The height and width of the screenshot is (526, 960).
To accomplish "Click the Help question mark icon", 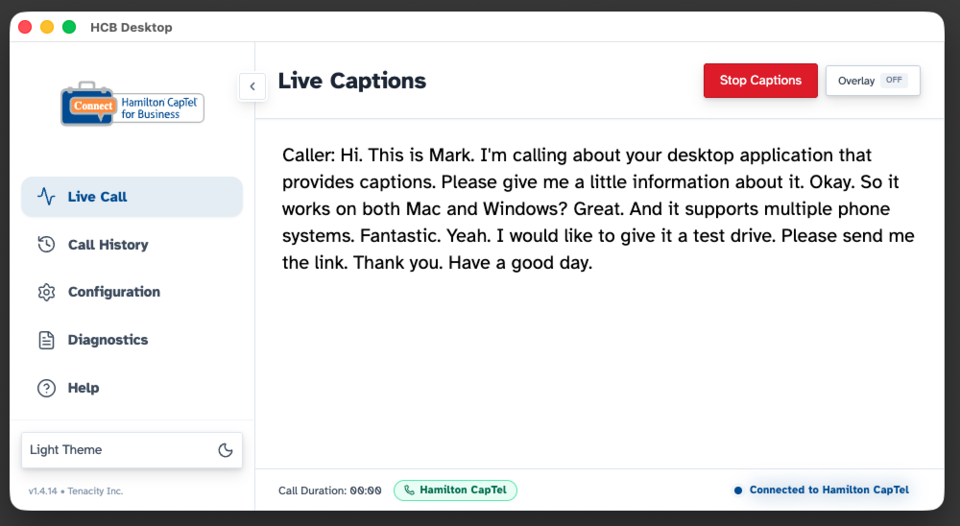I will tap(47, 388).
